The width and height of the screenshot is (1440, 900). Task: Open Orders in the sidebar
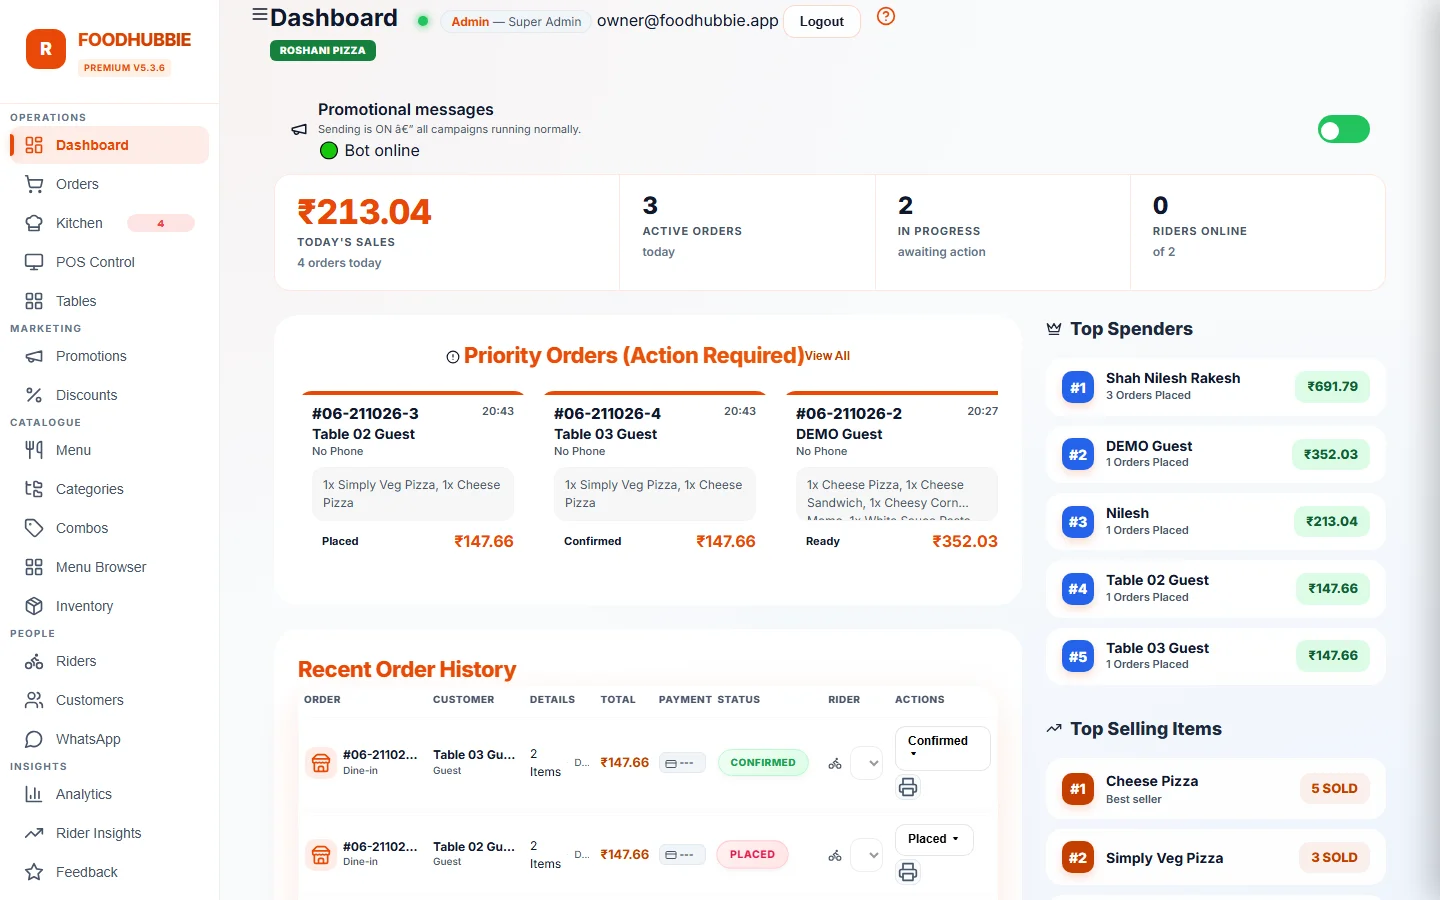[x=110, y=184]
